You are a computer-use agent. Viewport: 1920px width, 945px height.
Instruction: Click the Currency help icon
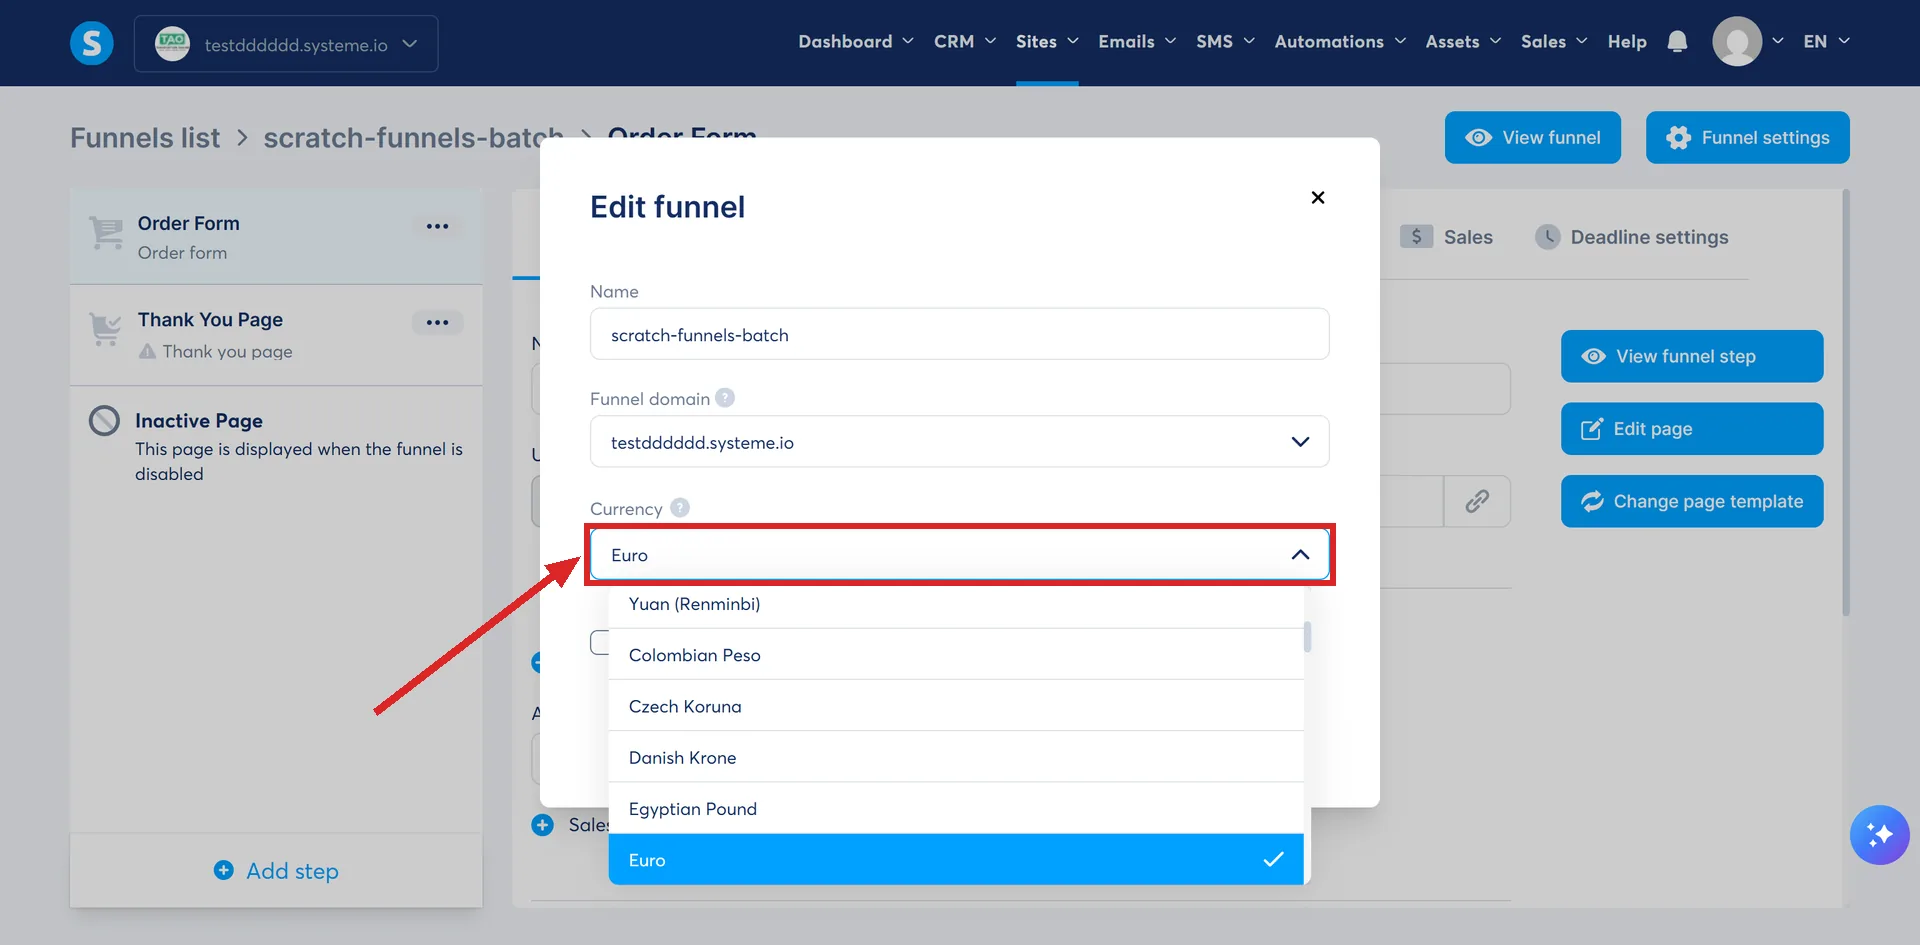(x=680, y=508)
